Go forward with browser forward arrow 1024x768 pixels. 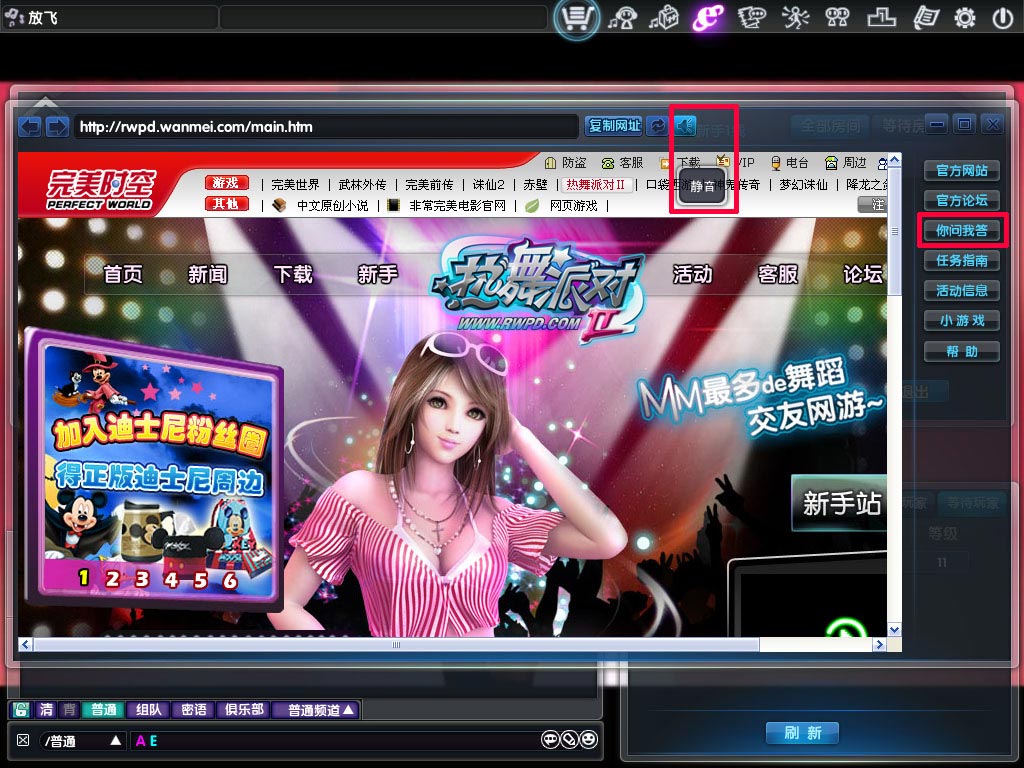tap(57, 126)
